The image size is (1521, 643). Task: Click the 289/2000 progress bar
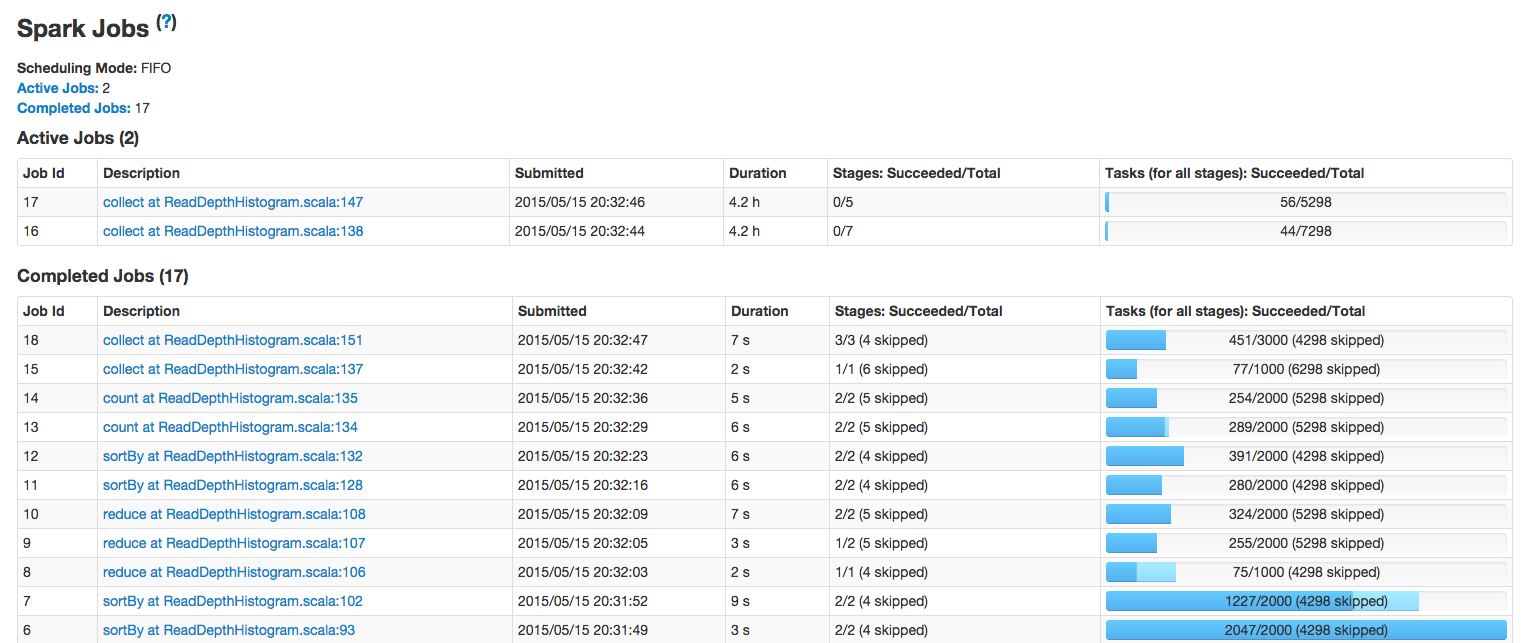[1305, 427]
